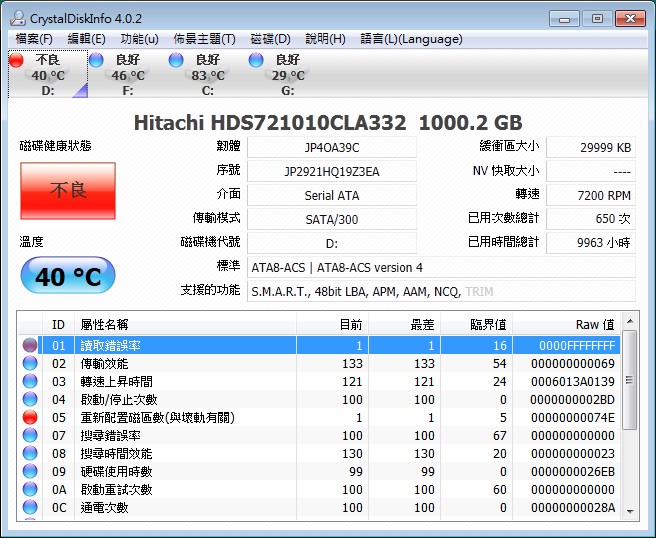Image resolution: width=656 pixels, height=538 pixels.
Task: Open the 檔案(F) menu
Action: point(34,39)
